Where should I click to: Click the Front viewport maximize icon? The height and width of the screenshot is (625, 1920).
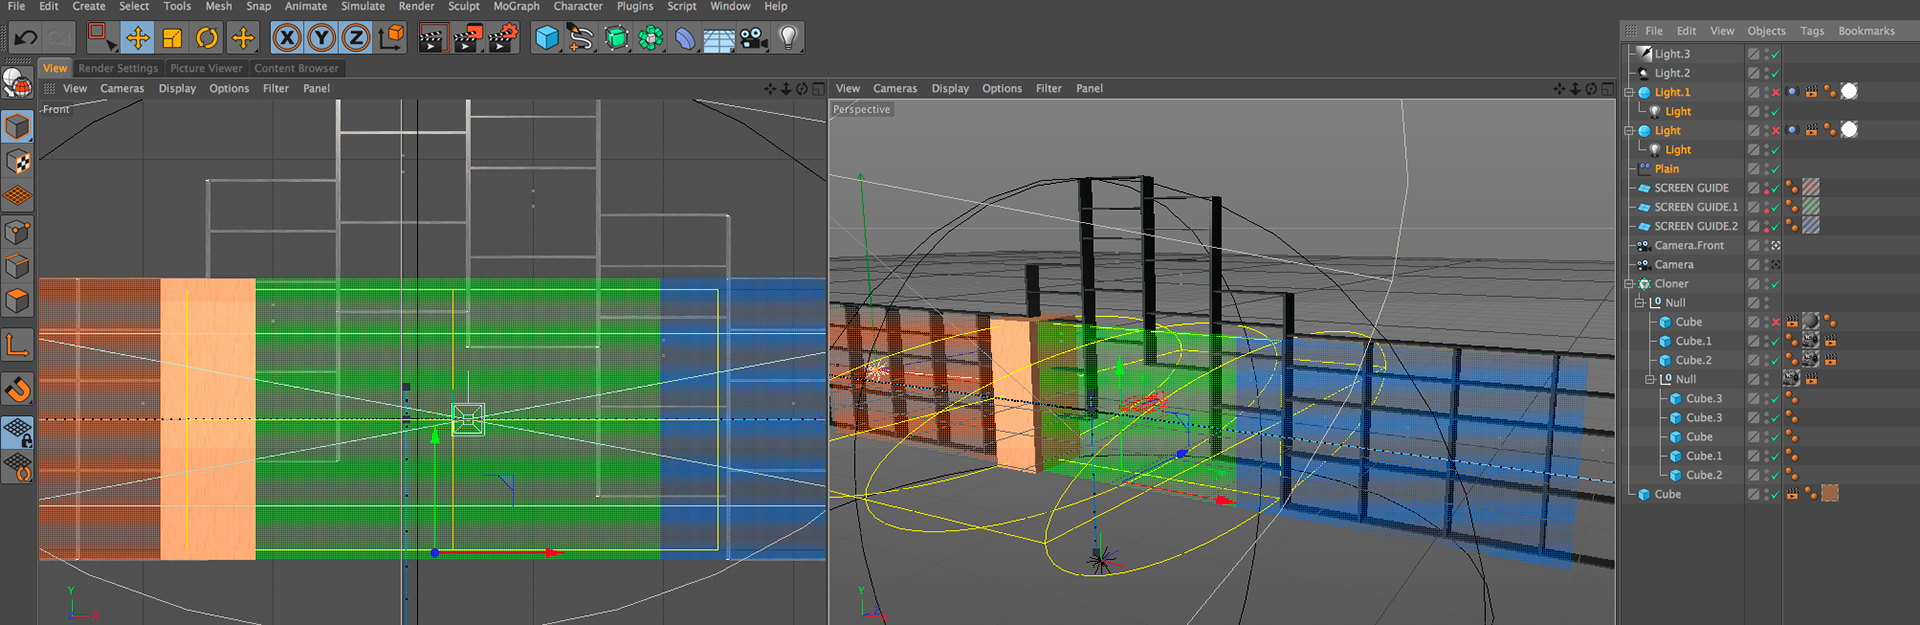pos(818,89)
